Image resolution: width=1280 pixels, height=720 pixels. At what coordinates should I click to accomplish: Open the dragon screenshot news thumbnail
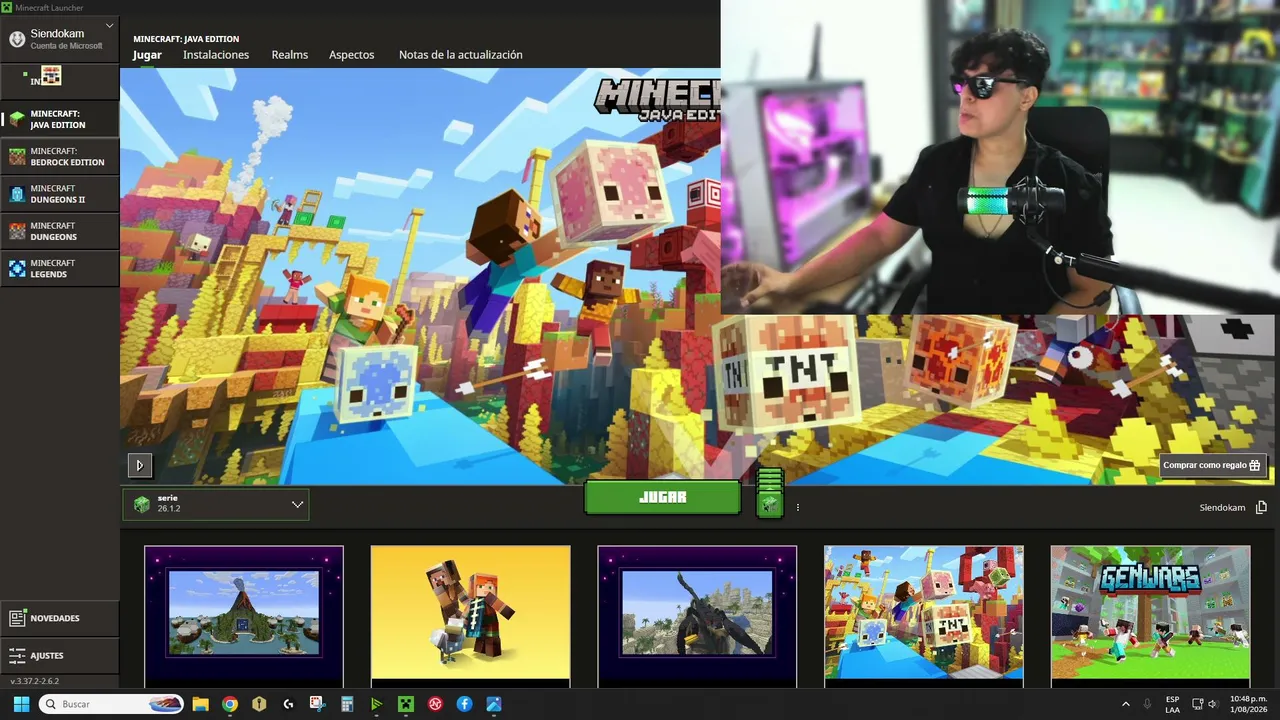(x=697, y=616)
